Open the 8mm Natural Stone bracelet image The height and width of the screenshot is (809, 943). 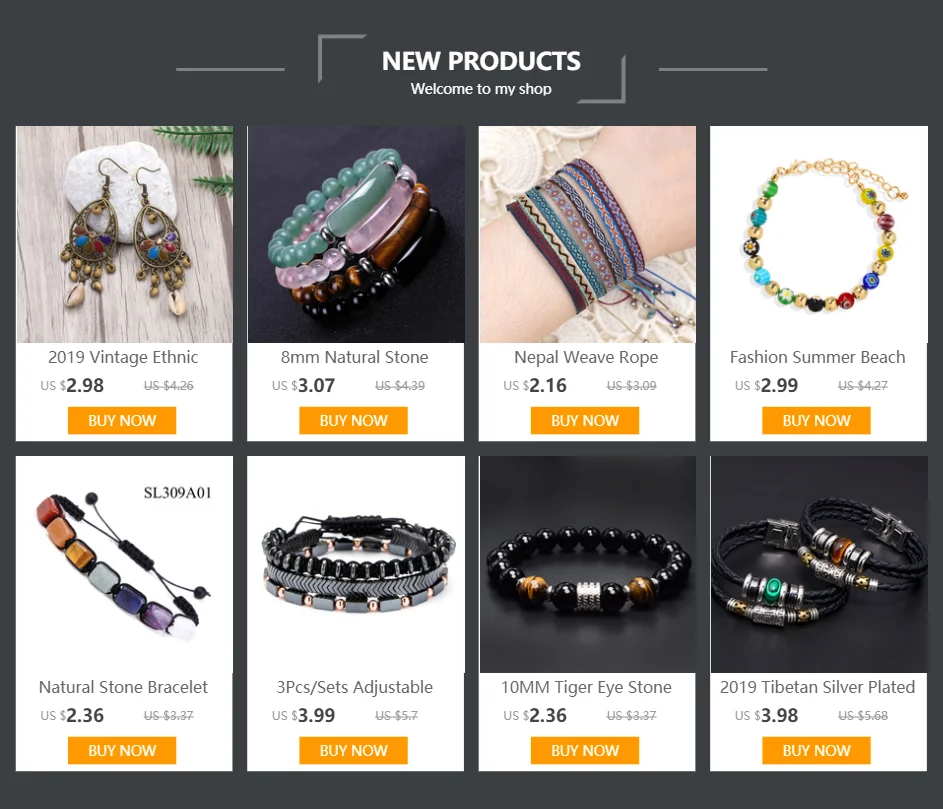[x=356, y=234]
